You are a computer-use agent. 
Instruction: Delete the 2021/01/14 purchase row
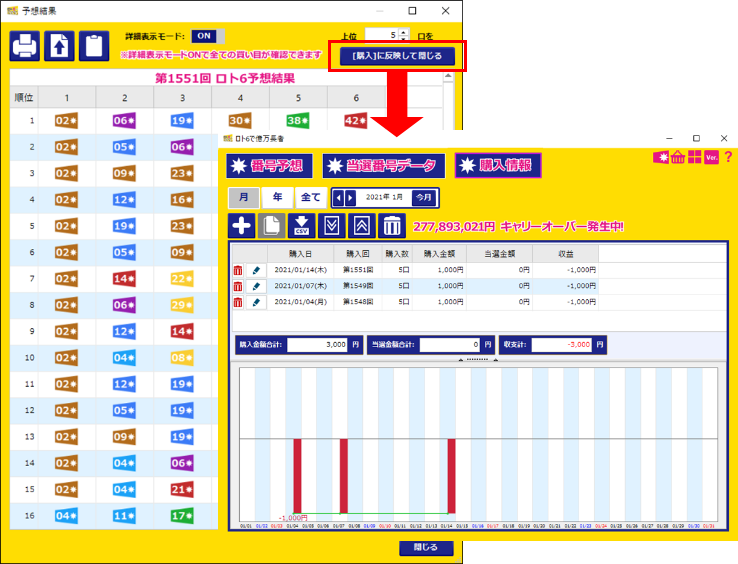(238, 271)
